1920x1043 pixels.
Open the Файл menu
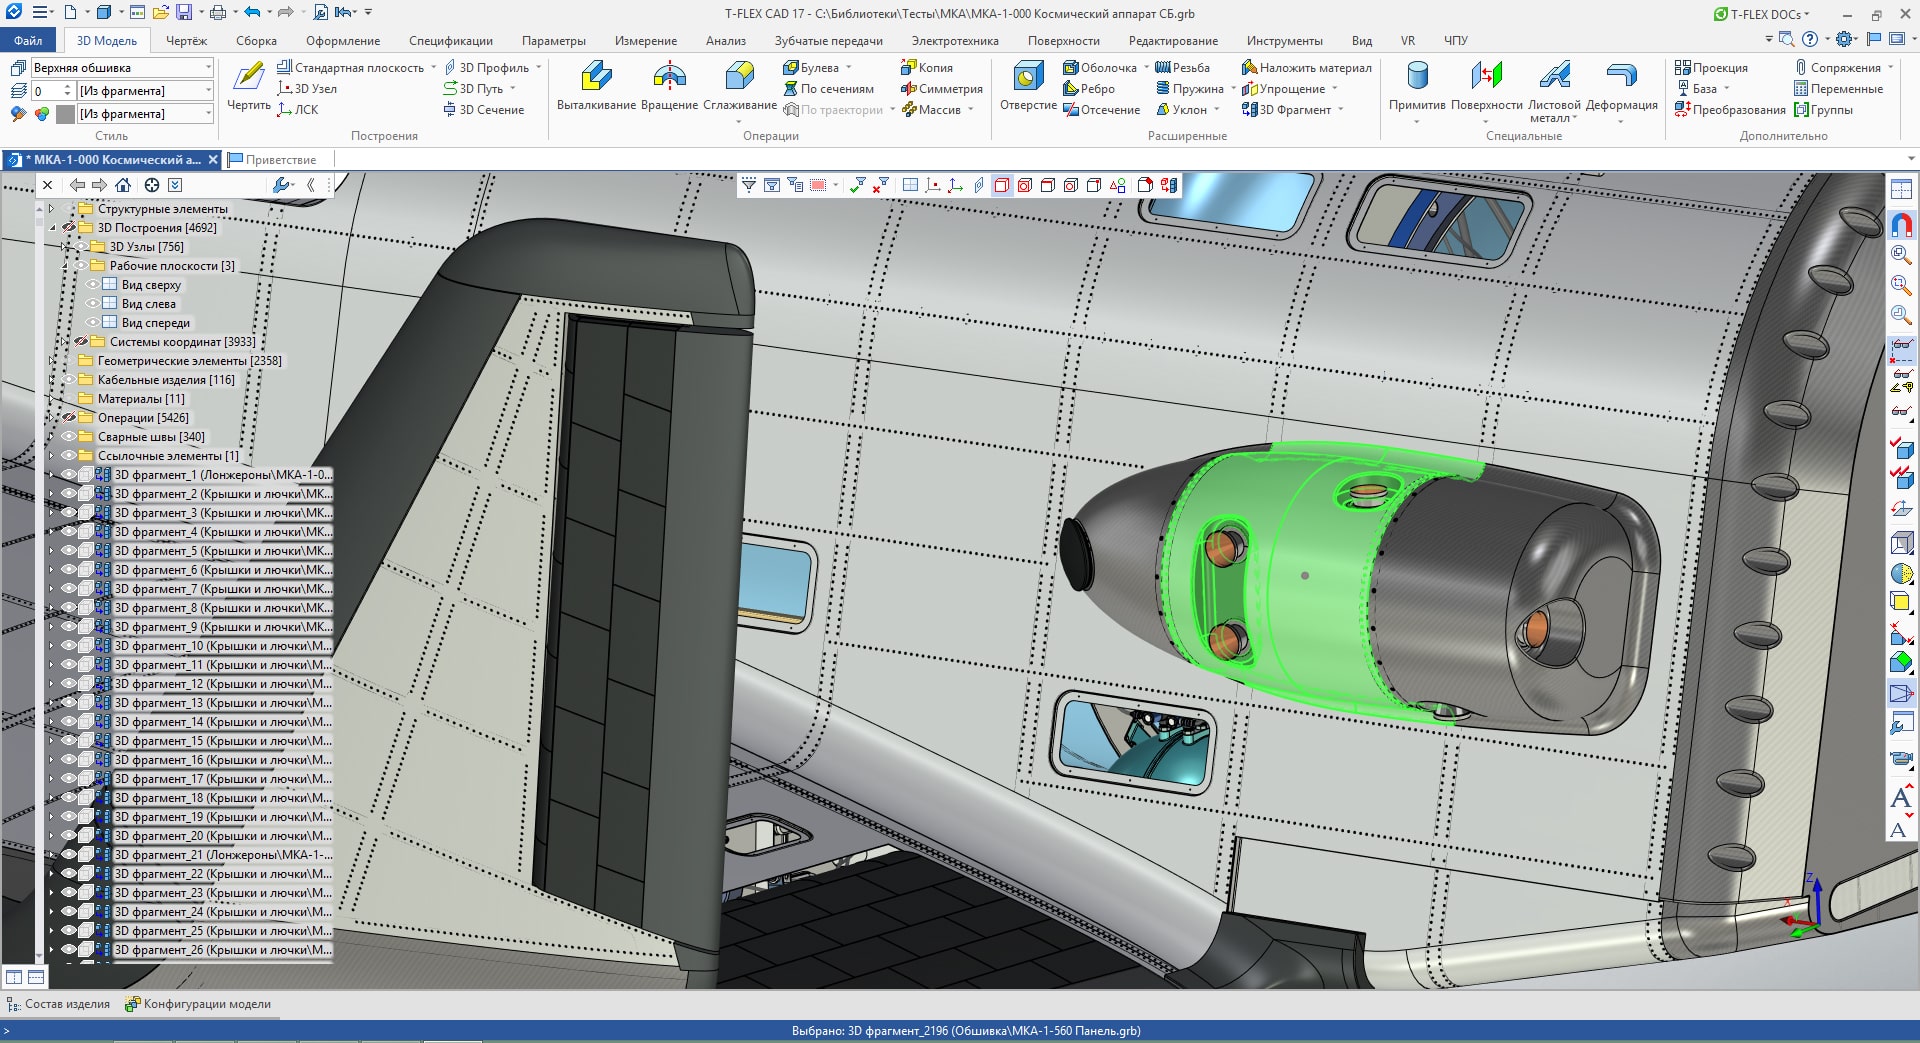[x=28, y=40]
